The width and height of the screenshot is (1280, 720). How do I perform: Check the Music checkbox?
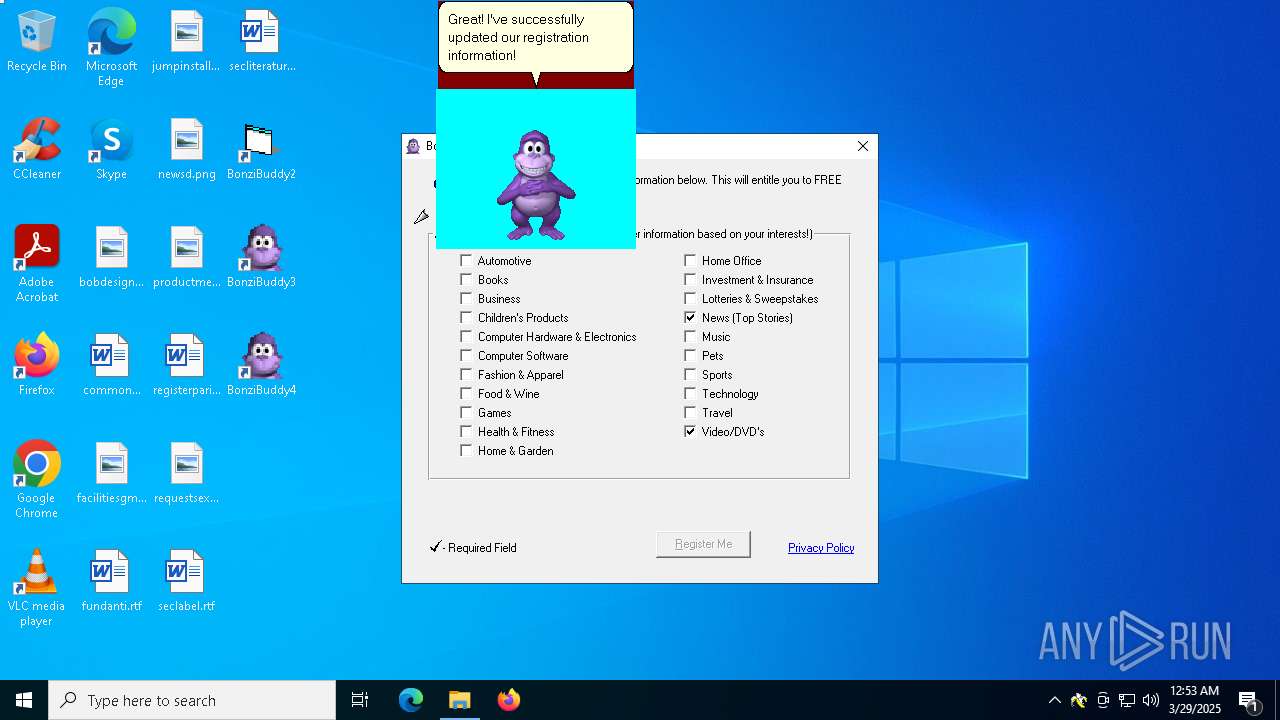(690, 336)
